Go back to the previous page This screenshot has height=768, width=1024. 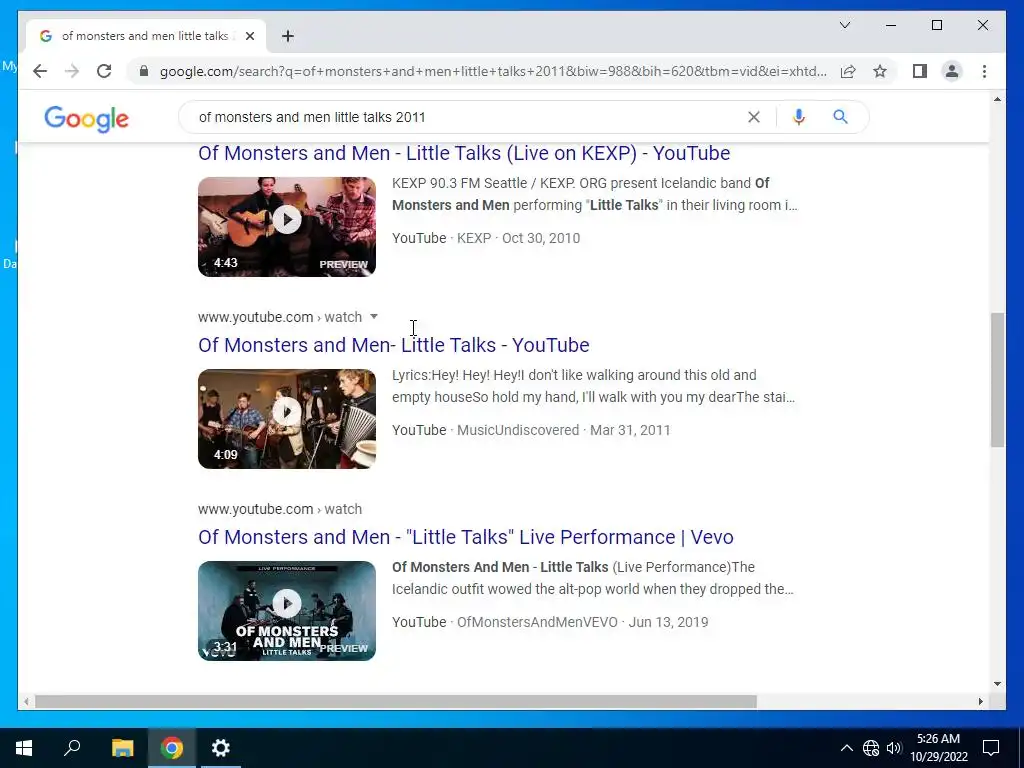[x=40, y=71]
